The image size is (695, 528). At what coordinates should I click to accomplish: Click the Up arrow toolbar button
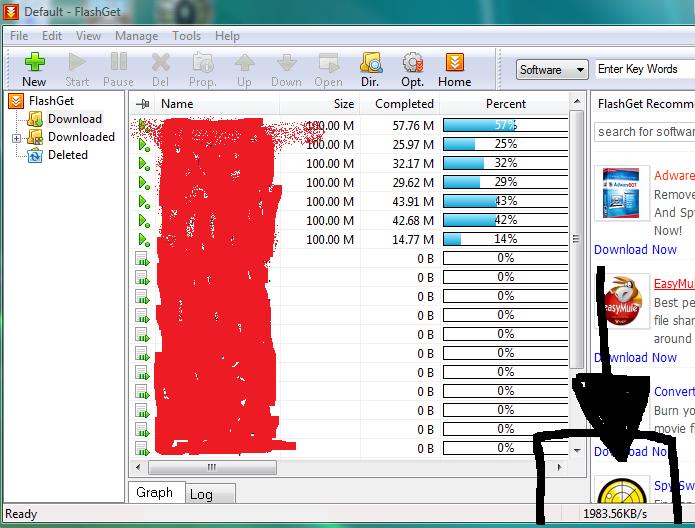pyautogui.click(x=244, y=69)
